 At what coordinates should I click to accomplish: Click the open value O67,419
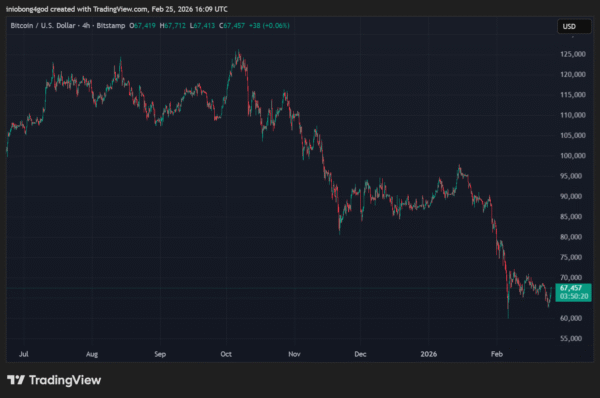(x=142, y=26)
